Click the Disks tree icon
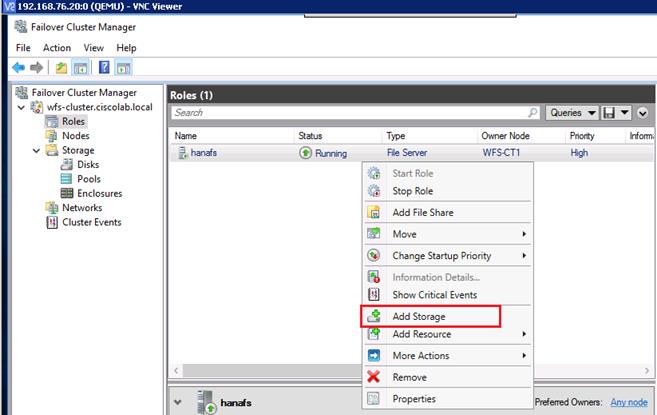Viewport: 657px width, 415px height. click(67, 164)
